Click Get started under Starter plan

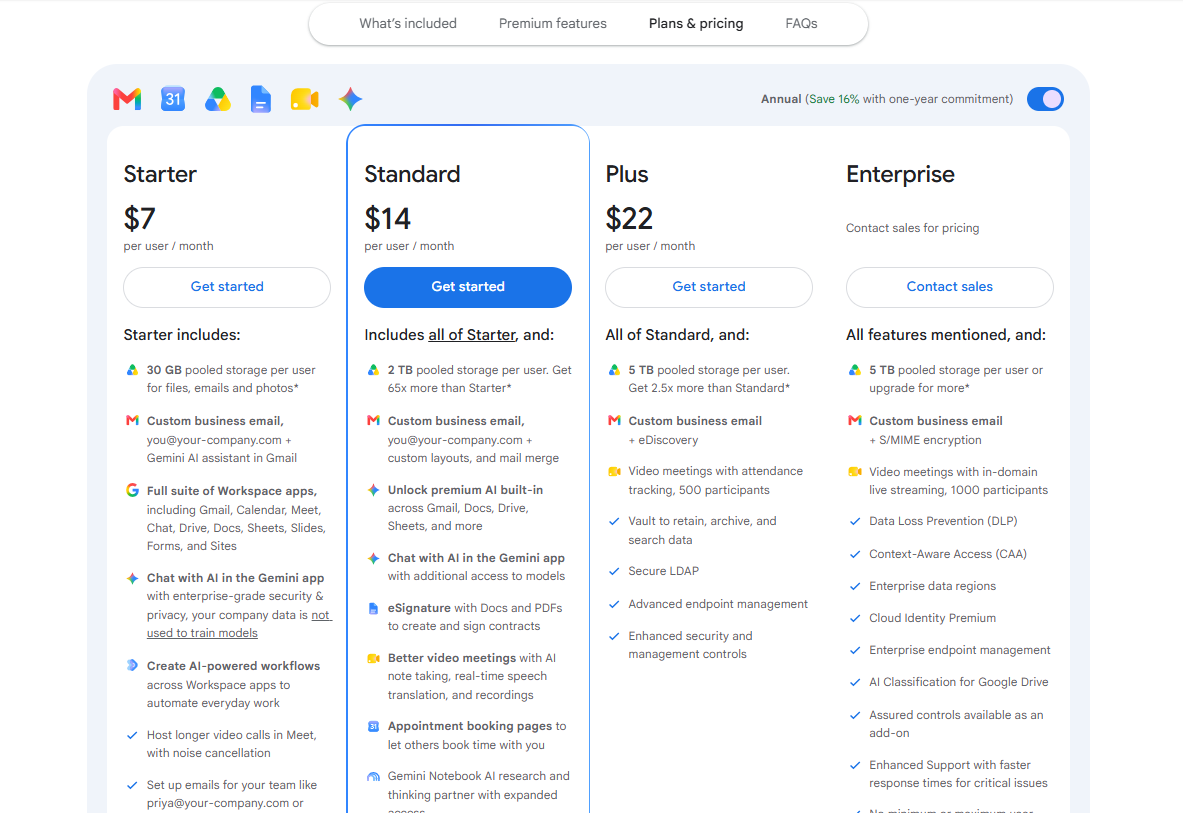227,287
